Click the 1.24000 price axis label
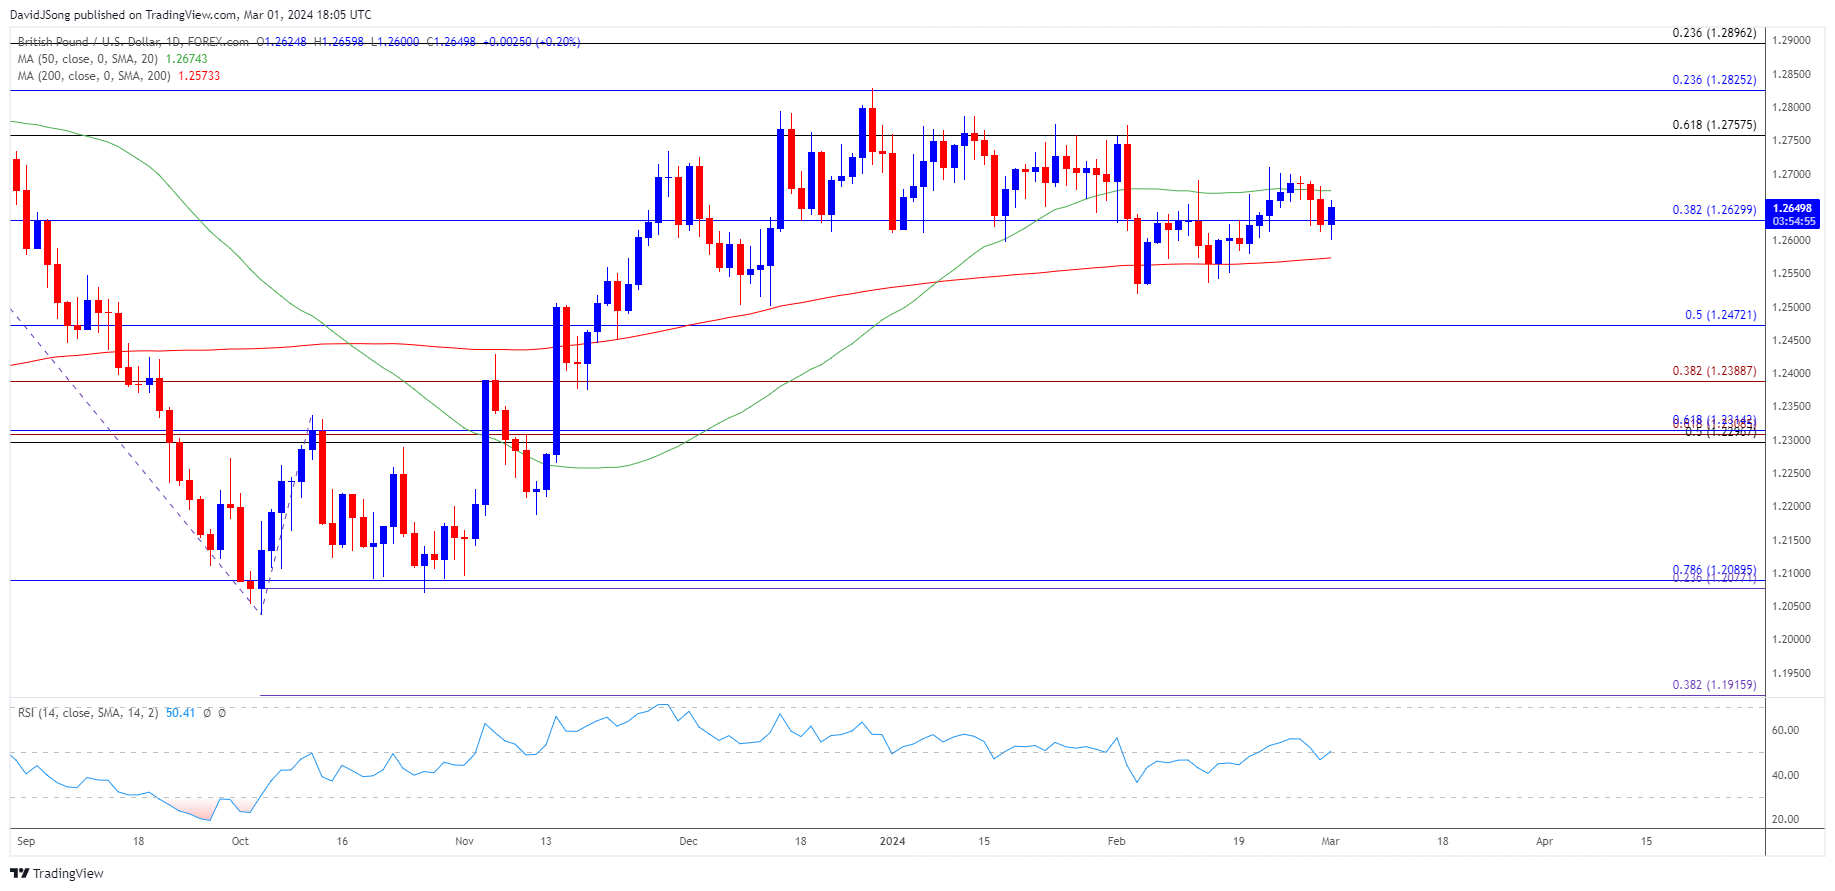This screenshot has width=1835, height=891. [x=1791, y=373]
